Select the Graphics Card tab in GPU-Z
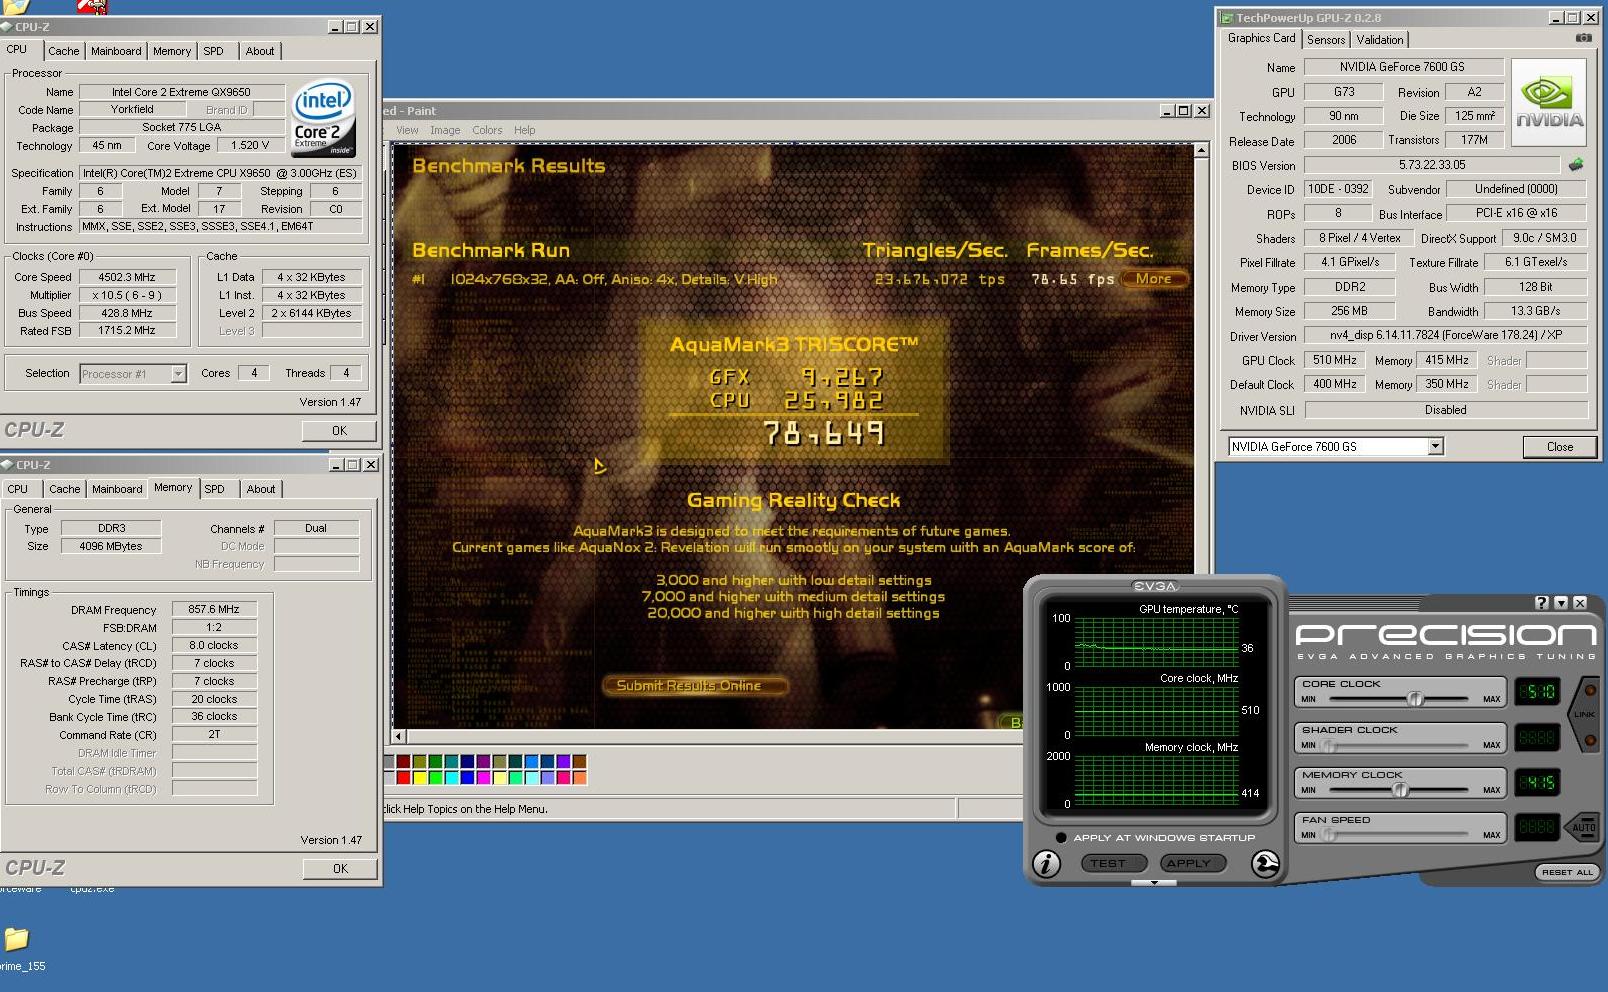The height and width of the screenshot is (992, 1608). click(x=1261, y=38)
